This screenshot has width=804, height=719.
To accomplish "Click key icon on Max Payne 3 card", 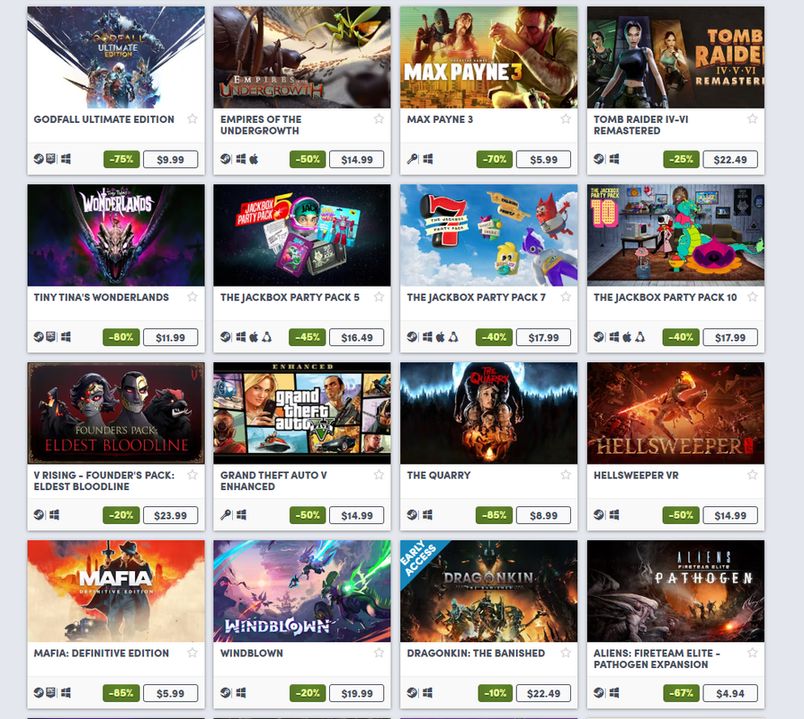I will [x=412, y=159].
